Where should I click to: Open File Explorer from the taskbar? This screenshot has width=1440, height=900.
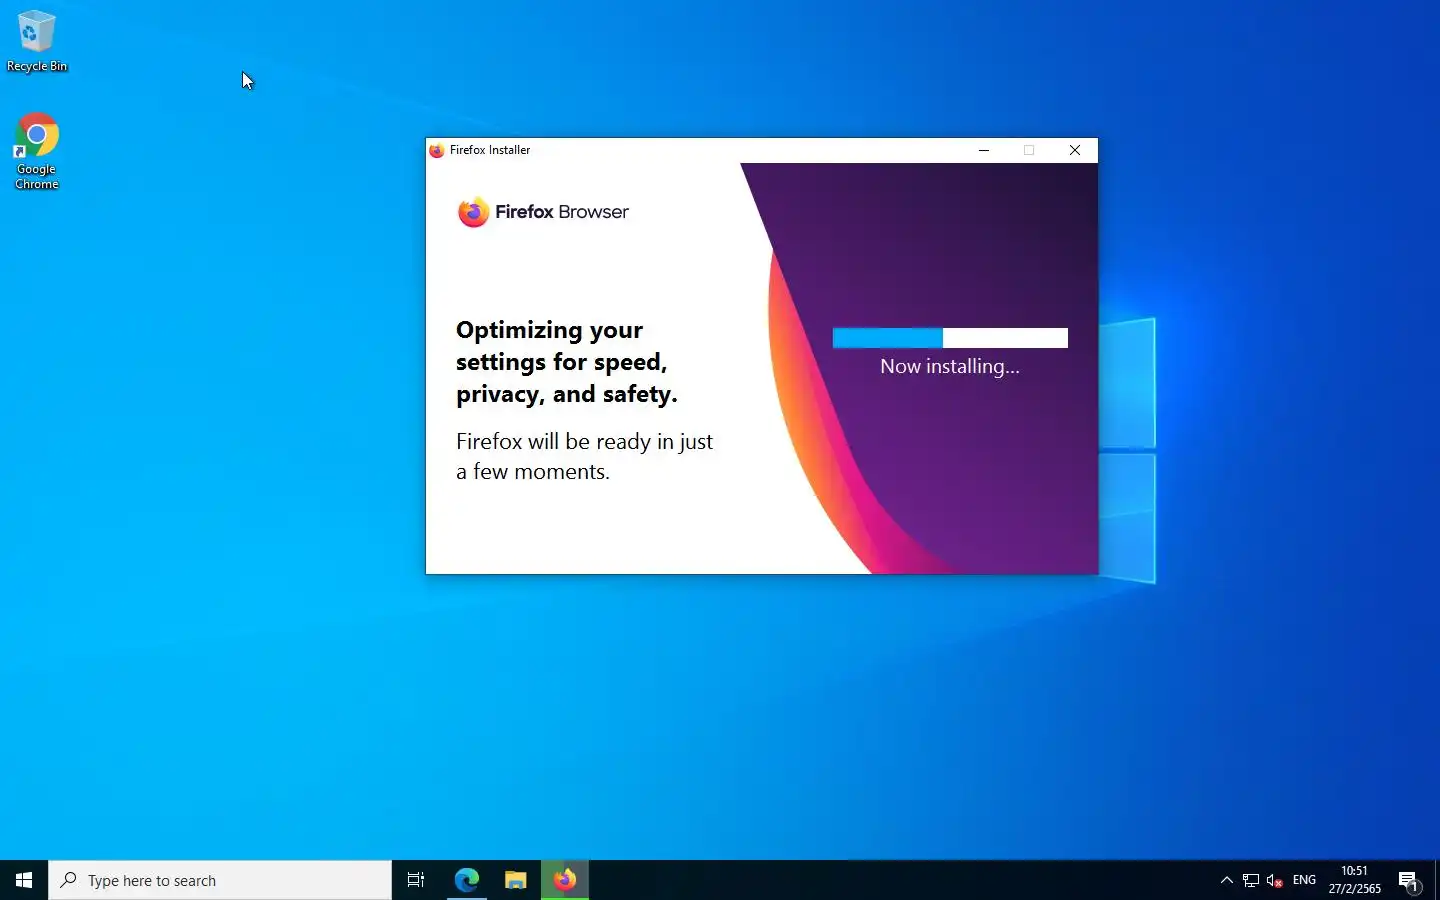coord(515,880)
